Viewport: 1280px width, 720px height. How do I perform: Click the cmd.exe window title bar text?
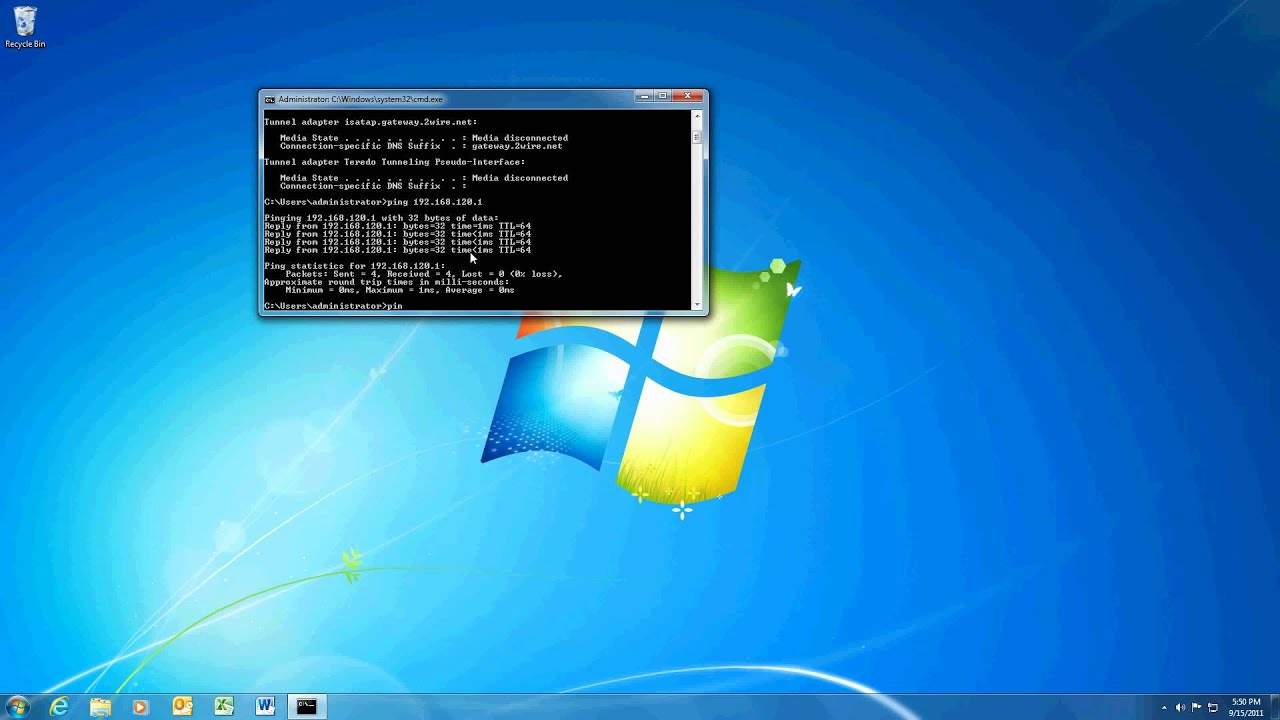pos(360,99)
